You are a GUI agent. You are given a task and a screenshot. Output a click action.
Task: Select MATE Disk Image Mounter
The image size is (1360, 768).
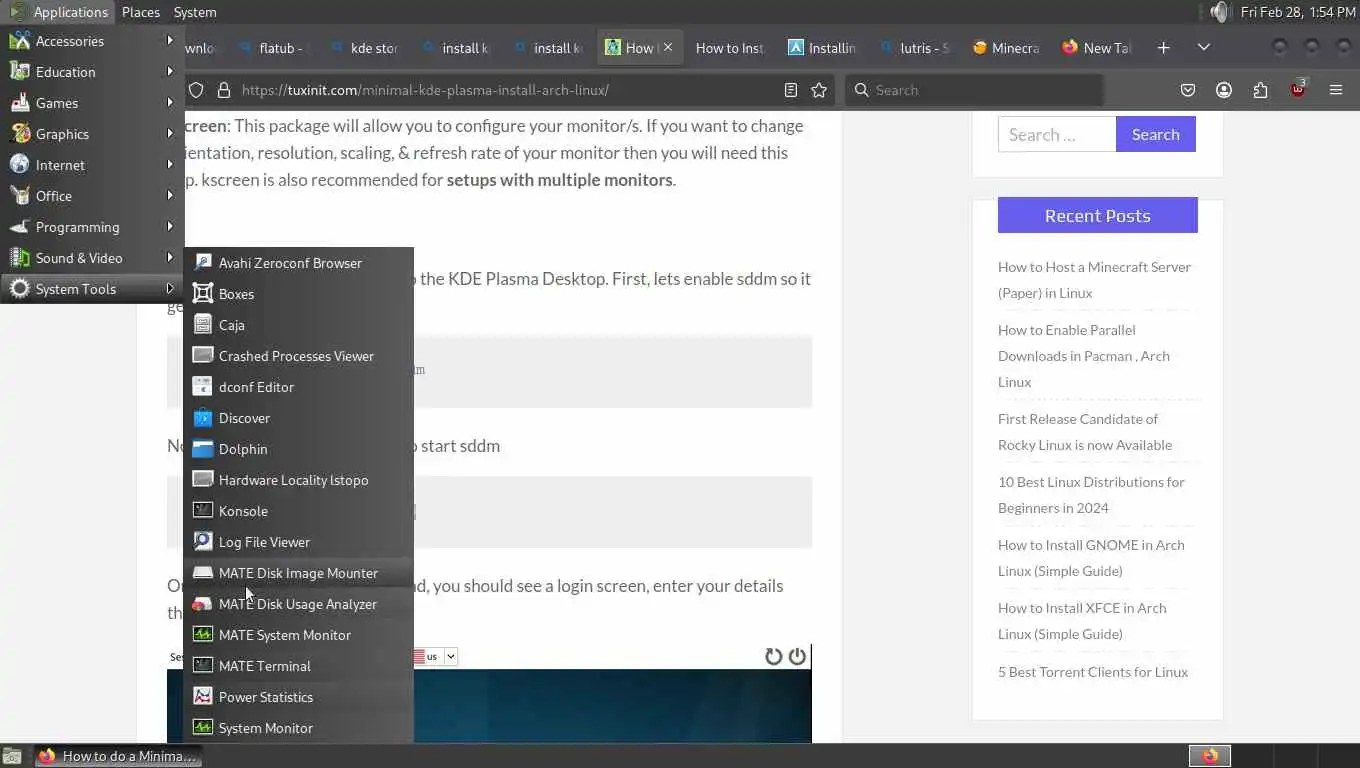coord(298,573)
